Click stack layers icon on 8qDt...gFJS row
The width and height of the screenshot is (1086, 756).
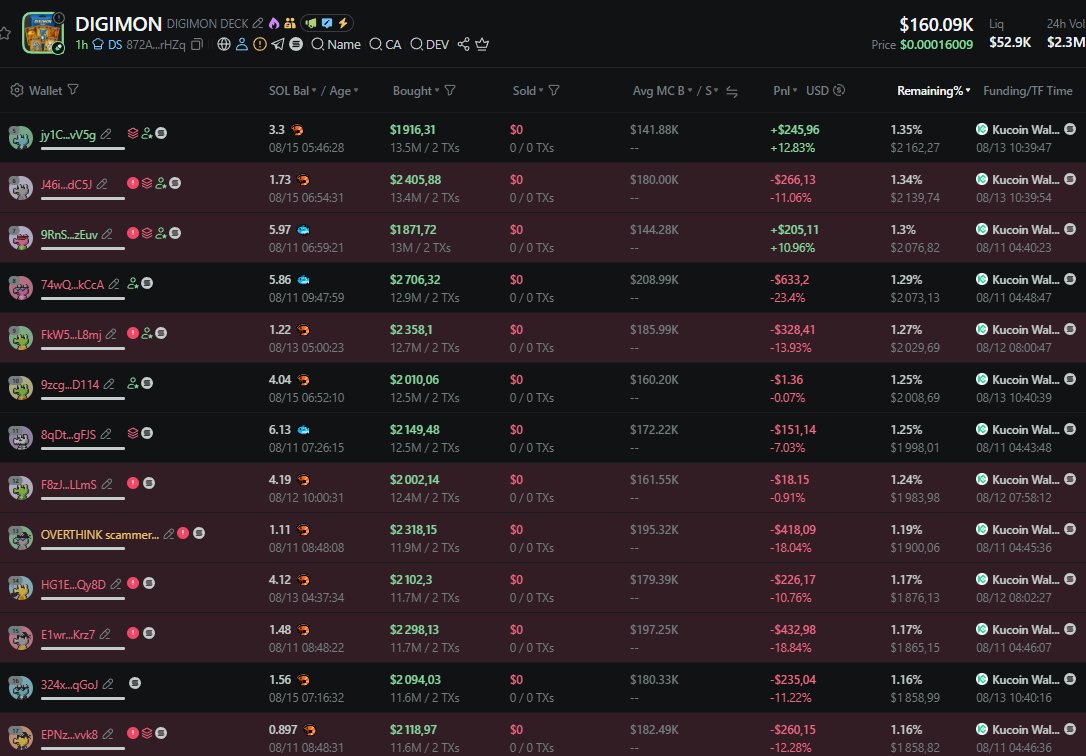[133, 433]
